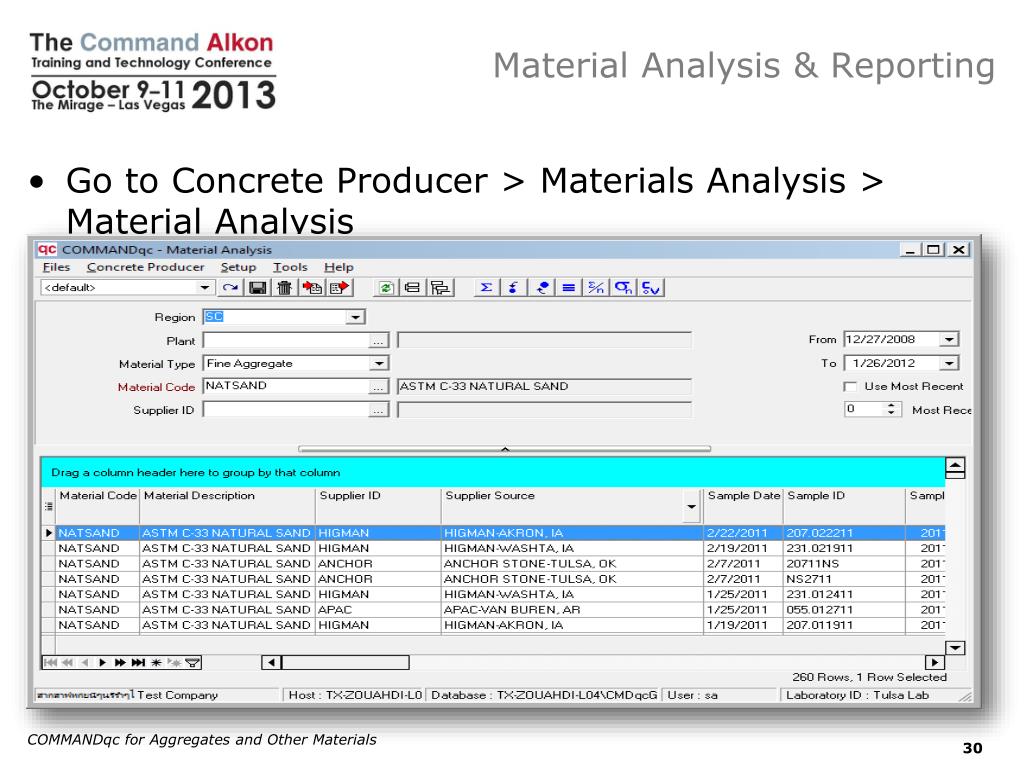Click the column chooser grid icon
The height and width of the screenshot is (768, 1024).
[x=49, y=507]
